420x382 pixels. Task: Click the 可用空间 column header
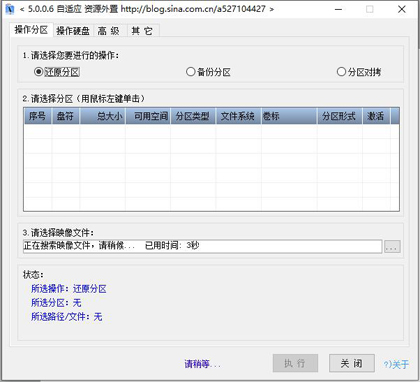pos(148,116)
